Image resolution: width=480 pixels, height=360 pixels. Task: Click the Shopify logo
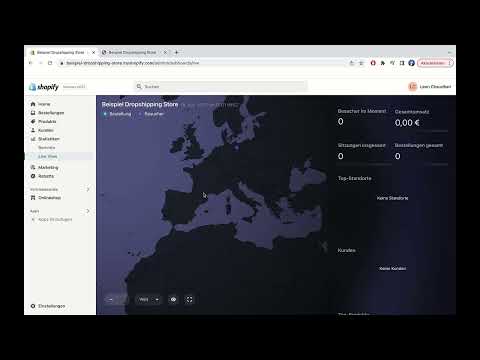coord(44,87)
